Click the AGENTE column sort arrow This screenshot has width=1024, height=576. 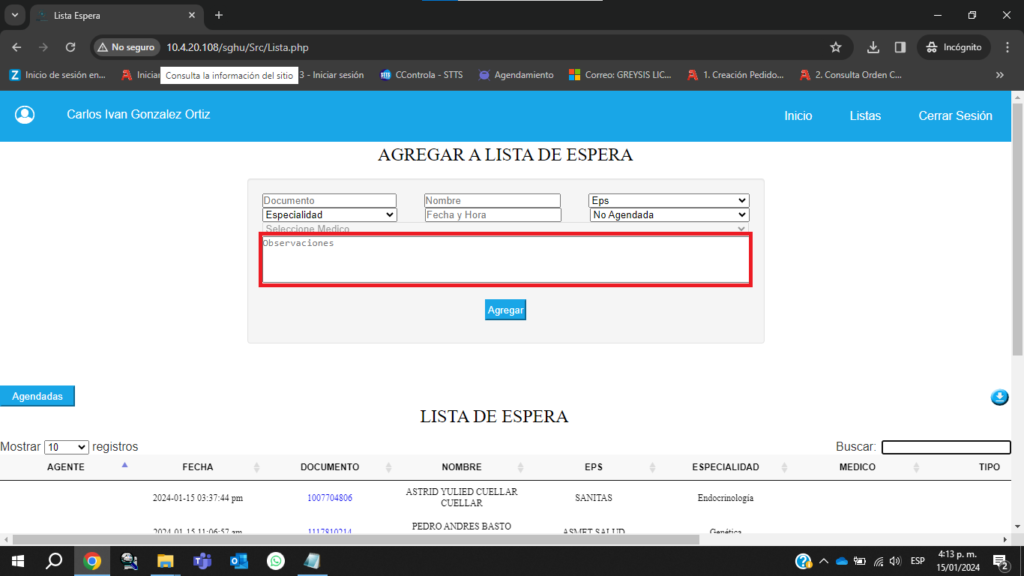(125, 466)
